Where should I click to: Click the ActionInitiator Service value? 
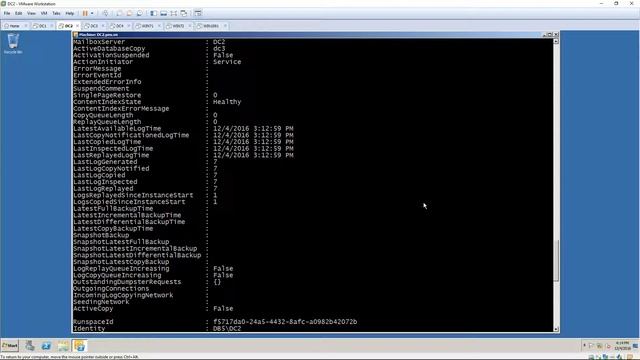coord(227,62)
